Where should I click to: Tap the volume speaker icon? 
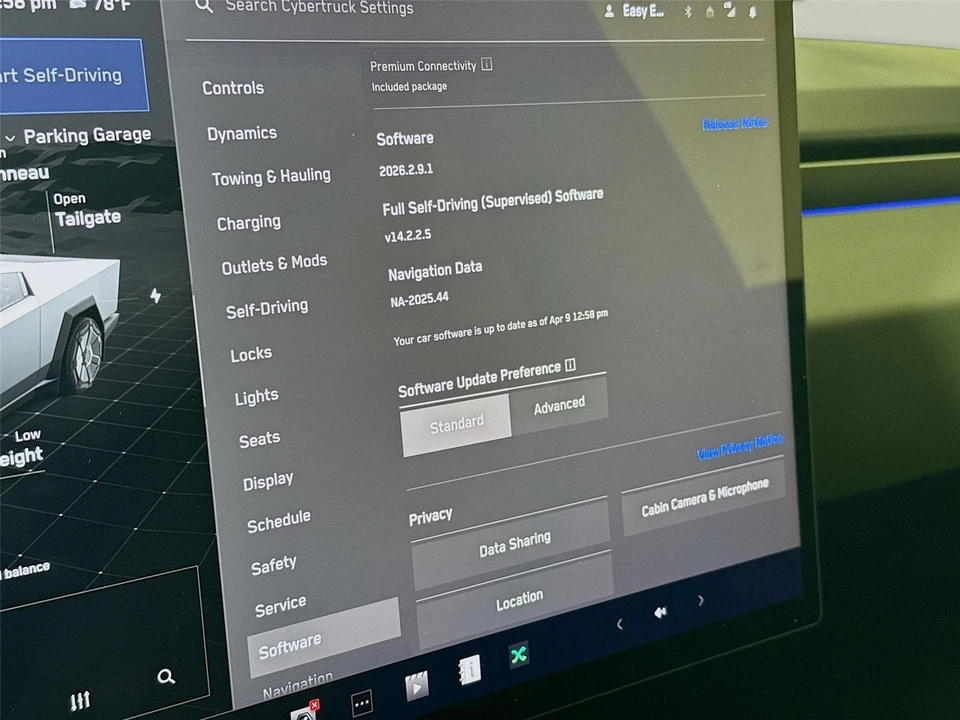point(661,612)
